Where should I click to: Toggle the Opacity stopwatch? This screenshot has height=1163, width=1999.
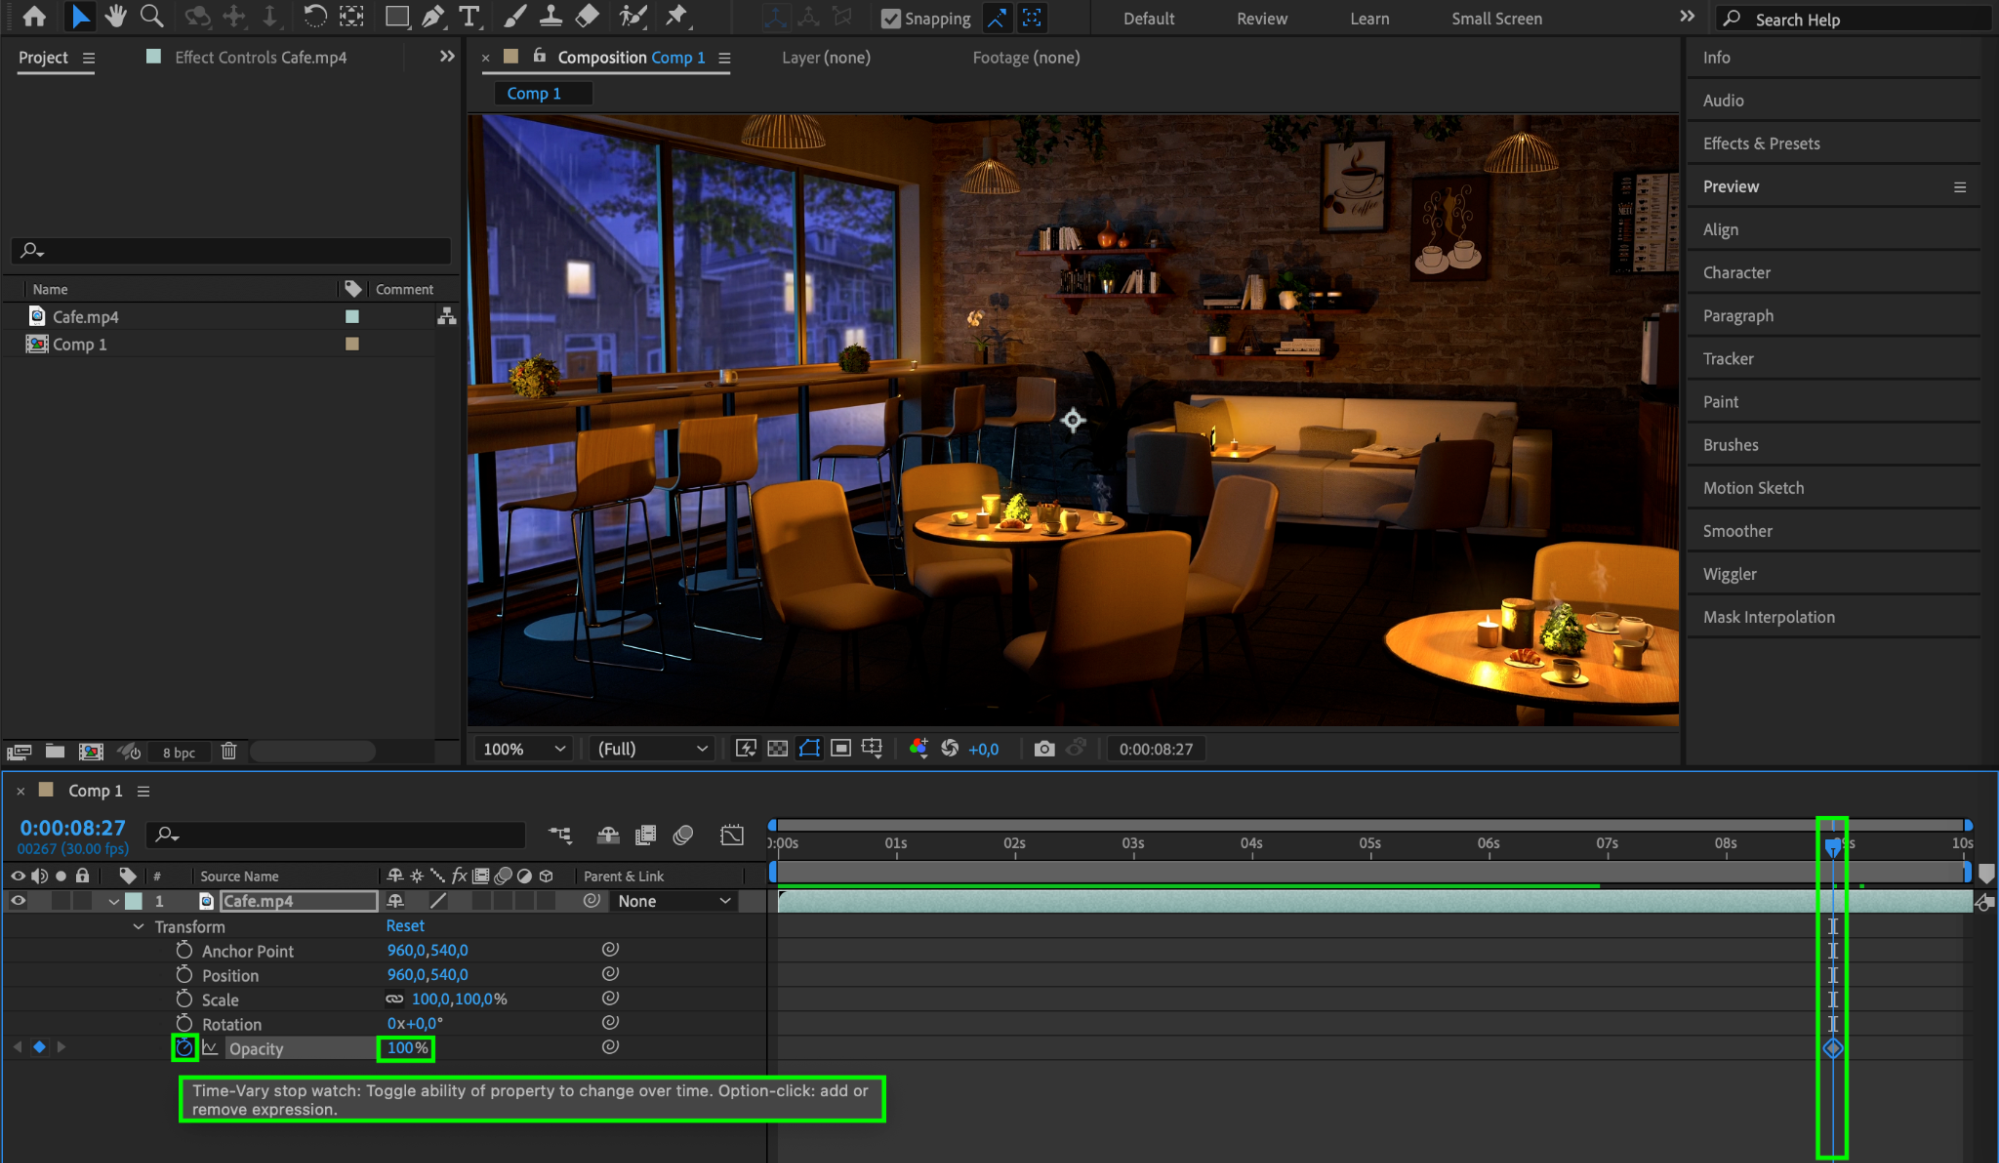[x=184, y=1048]
